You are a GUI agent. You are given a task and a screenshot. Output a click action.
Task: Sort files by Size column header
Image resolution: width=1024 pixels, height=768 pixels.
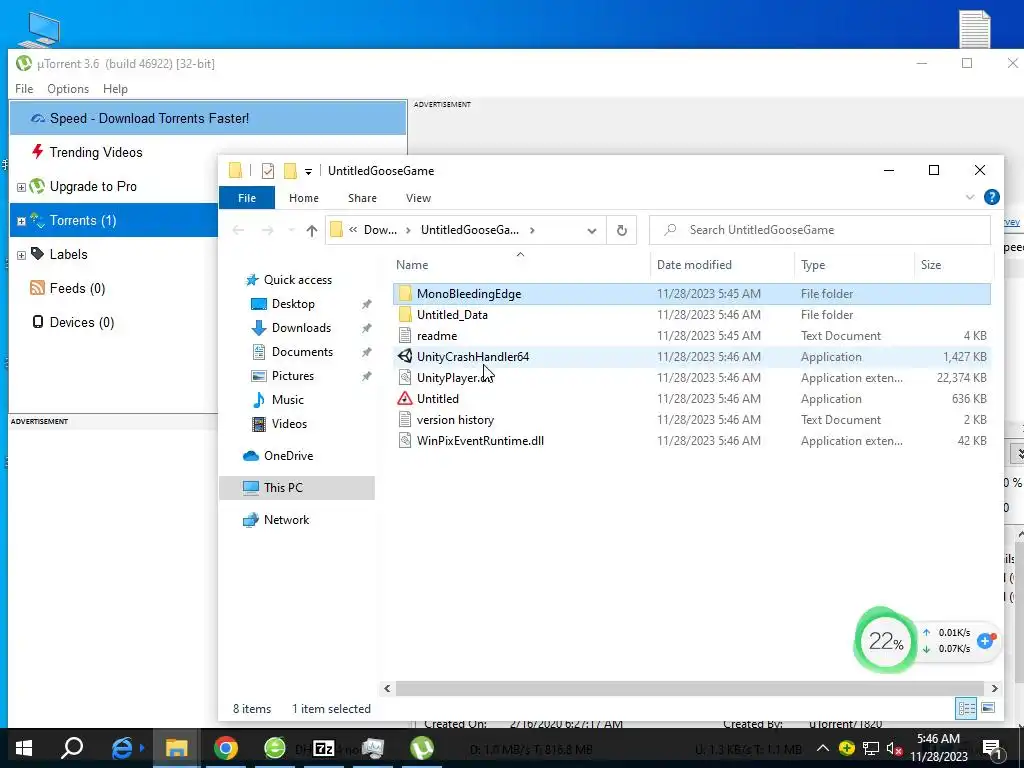click(x=953, y=264)
